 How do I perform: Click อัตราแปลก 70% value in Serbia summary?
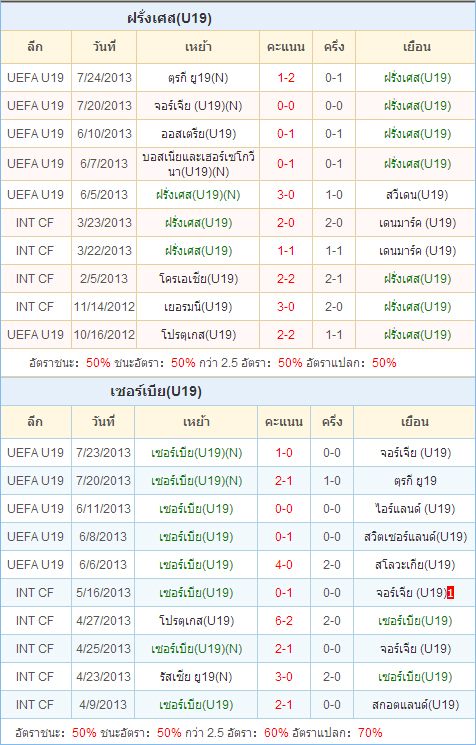pos(371,733)
